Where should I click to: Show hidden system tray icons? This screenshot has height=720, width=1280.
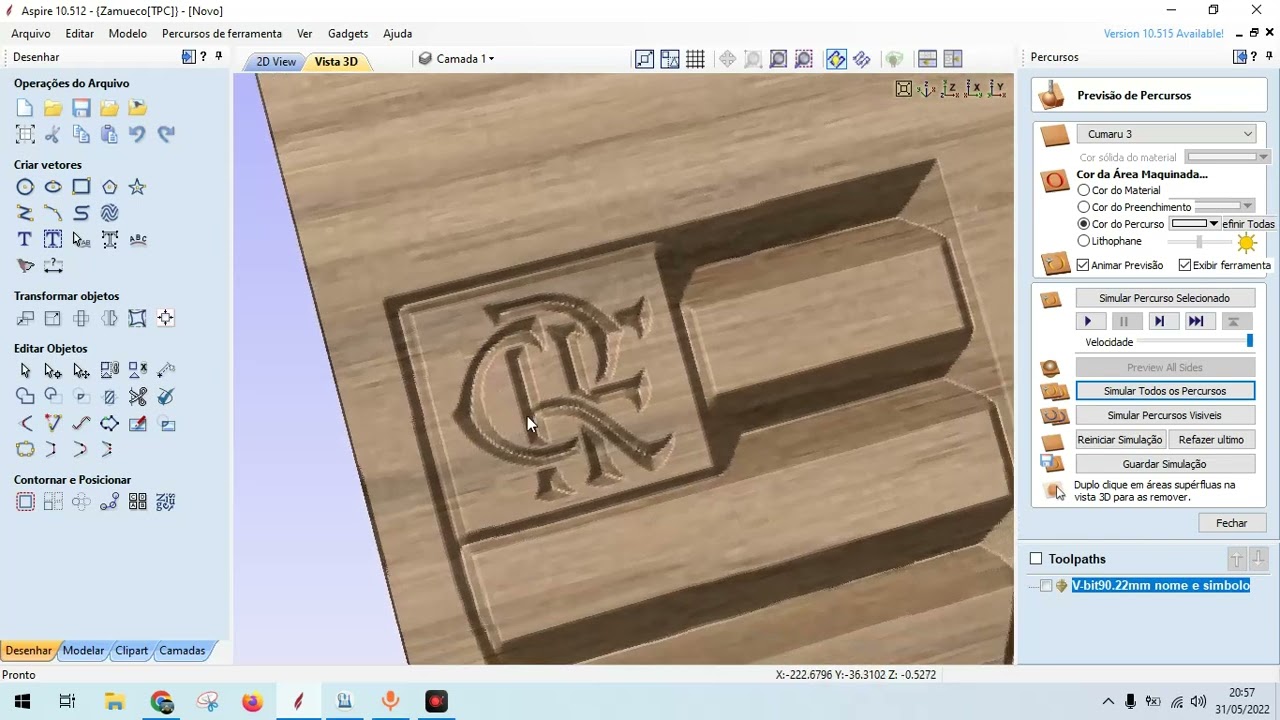(x=1108, y=701)
